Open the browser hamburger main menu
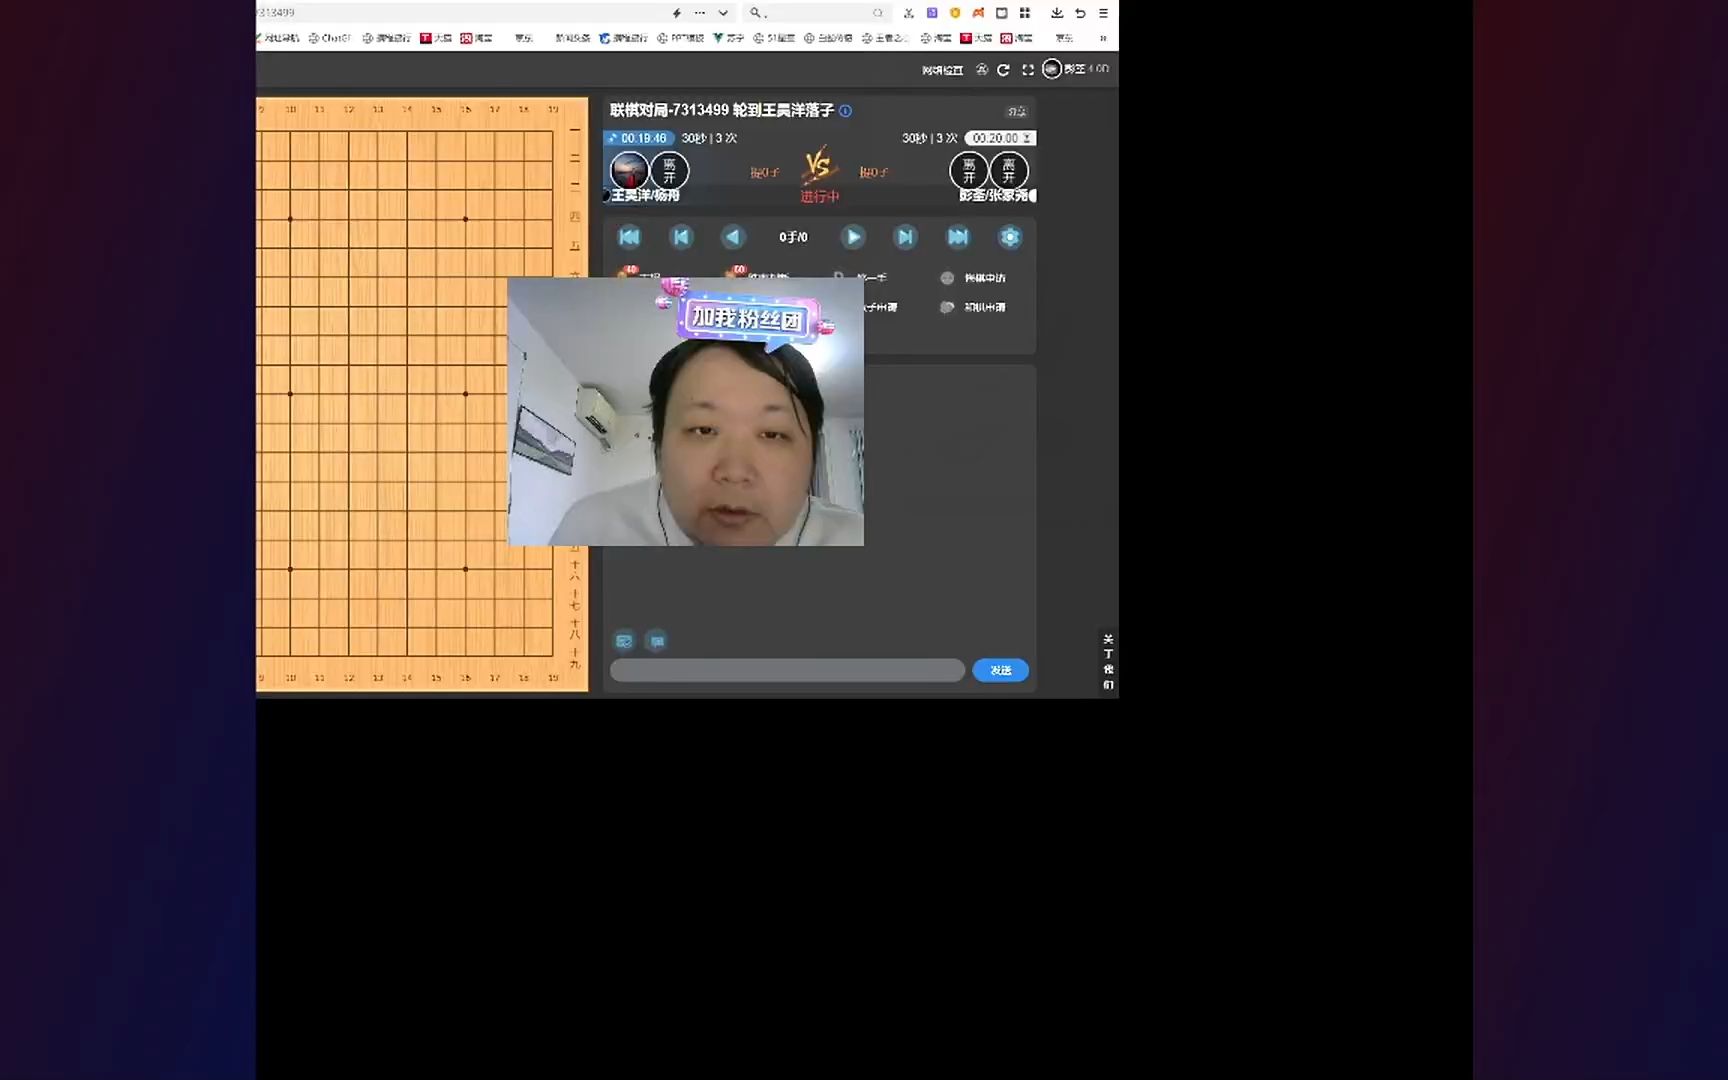The height and width of the screenshot is (1080, 1728). pos(1103,13)
